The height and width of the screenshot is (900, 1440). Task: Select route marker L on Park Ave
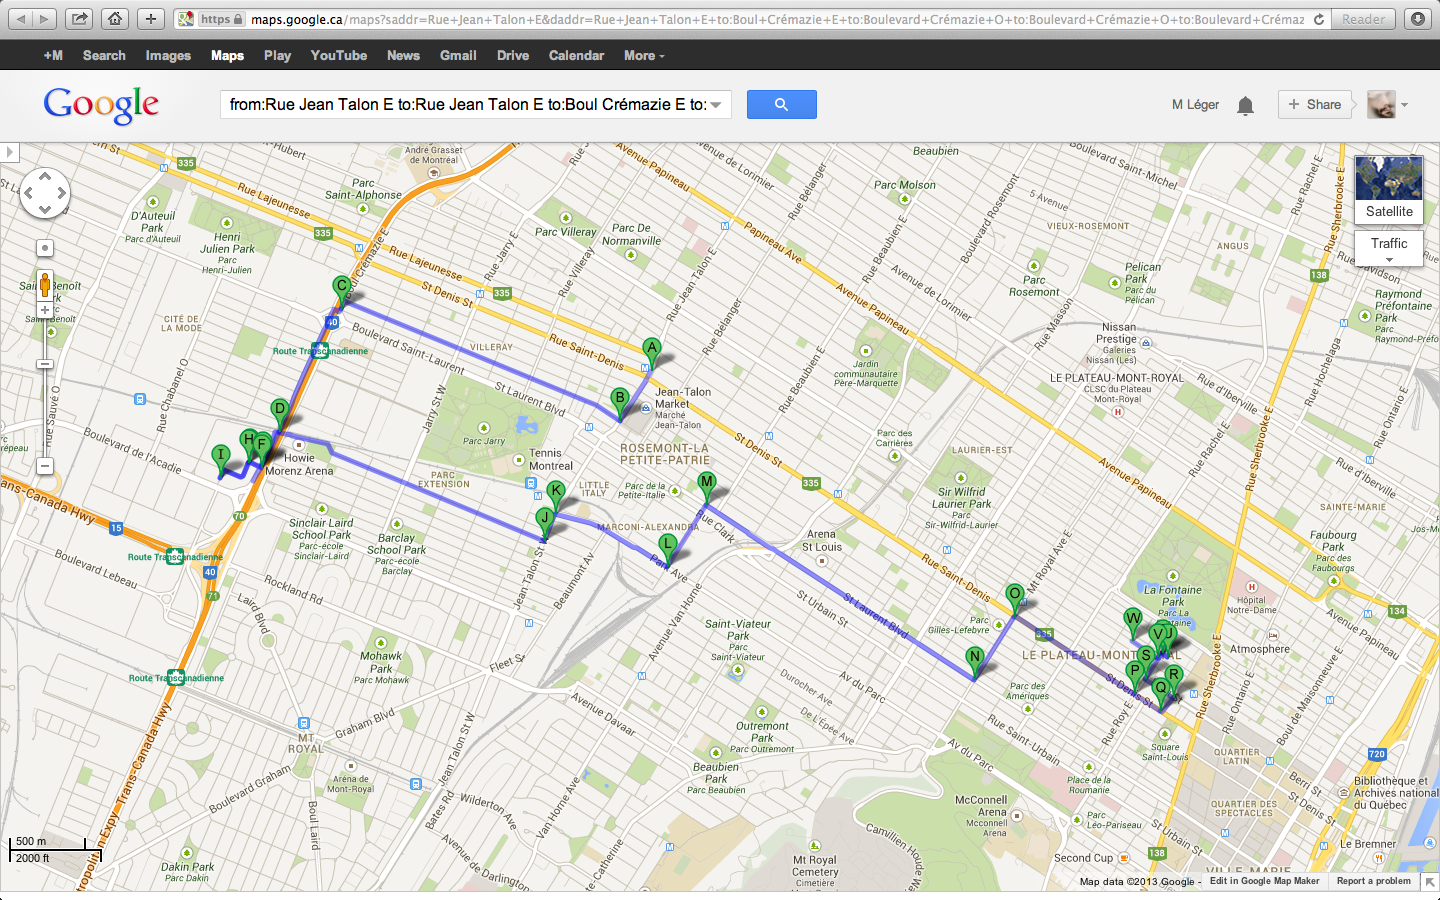pos(668,548)
